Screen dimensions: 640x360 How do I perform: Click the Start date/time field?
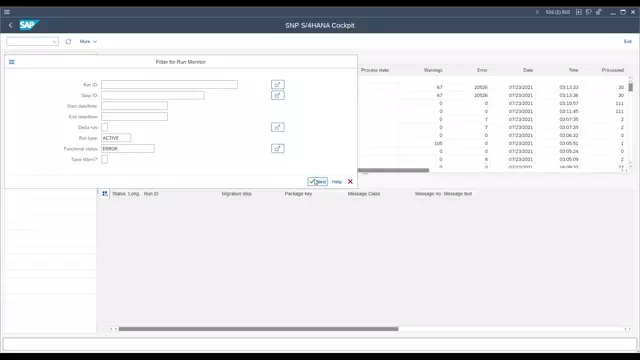click(x=134, y=106)
